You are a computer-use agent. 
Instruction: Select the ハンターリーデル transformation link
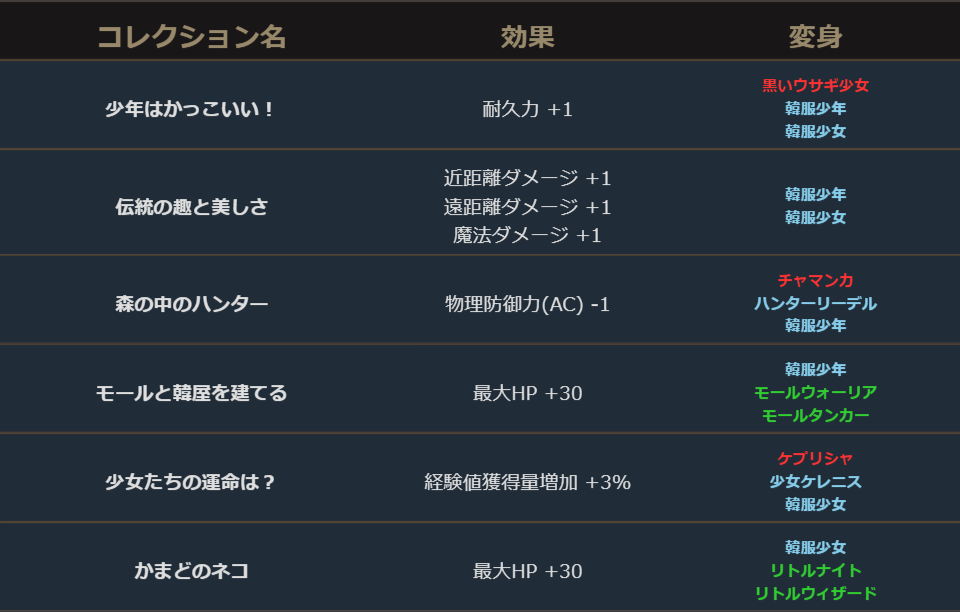[x=815, y=303]
